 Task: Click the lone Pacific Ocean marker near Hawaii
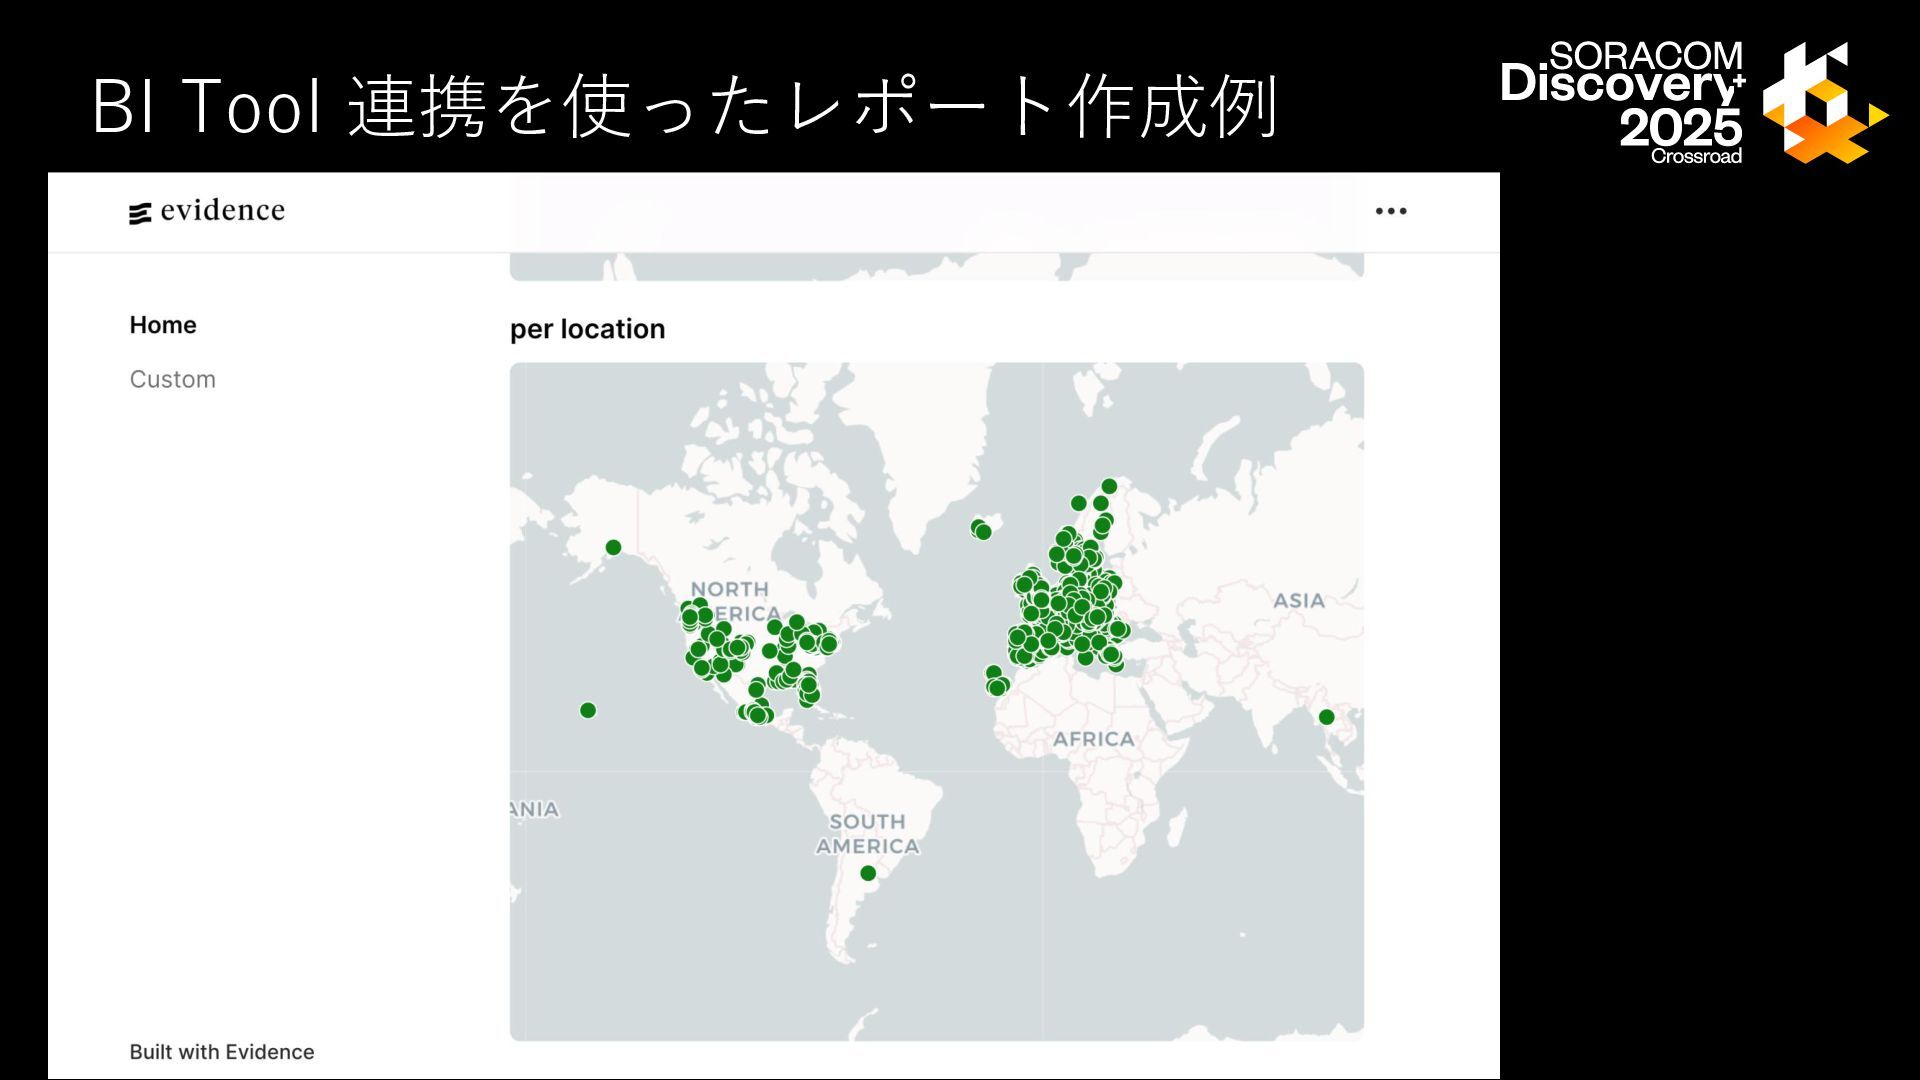pos(588,710)
